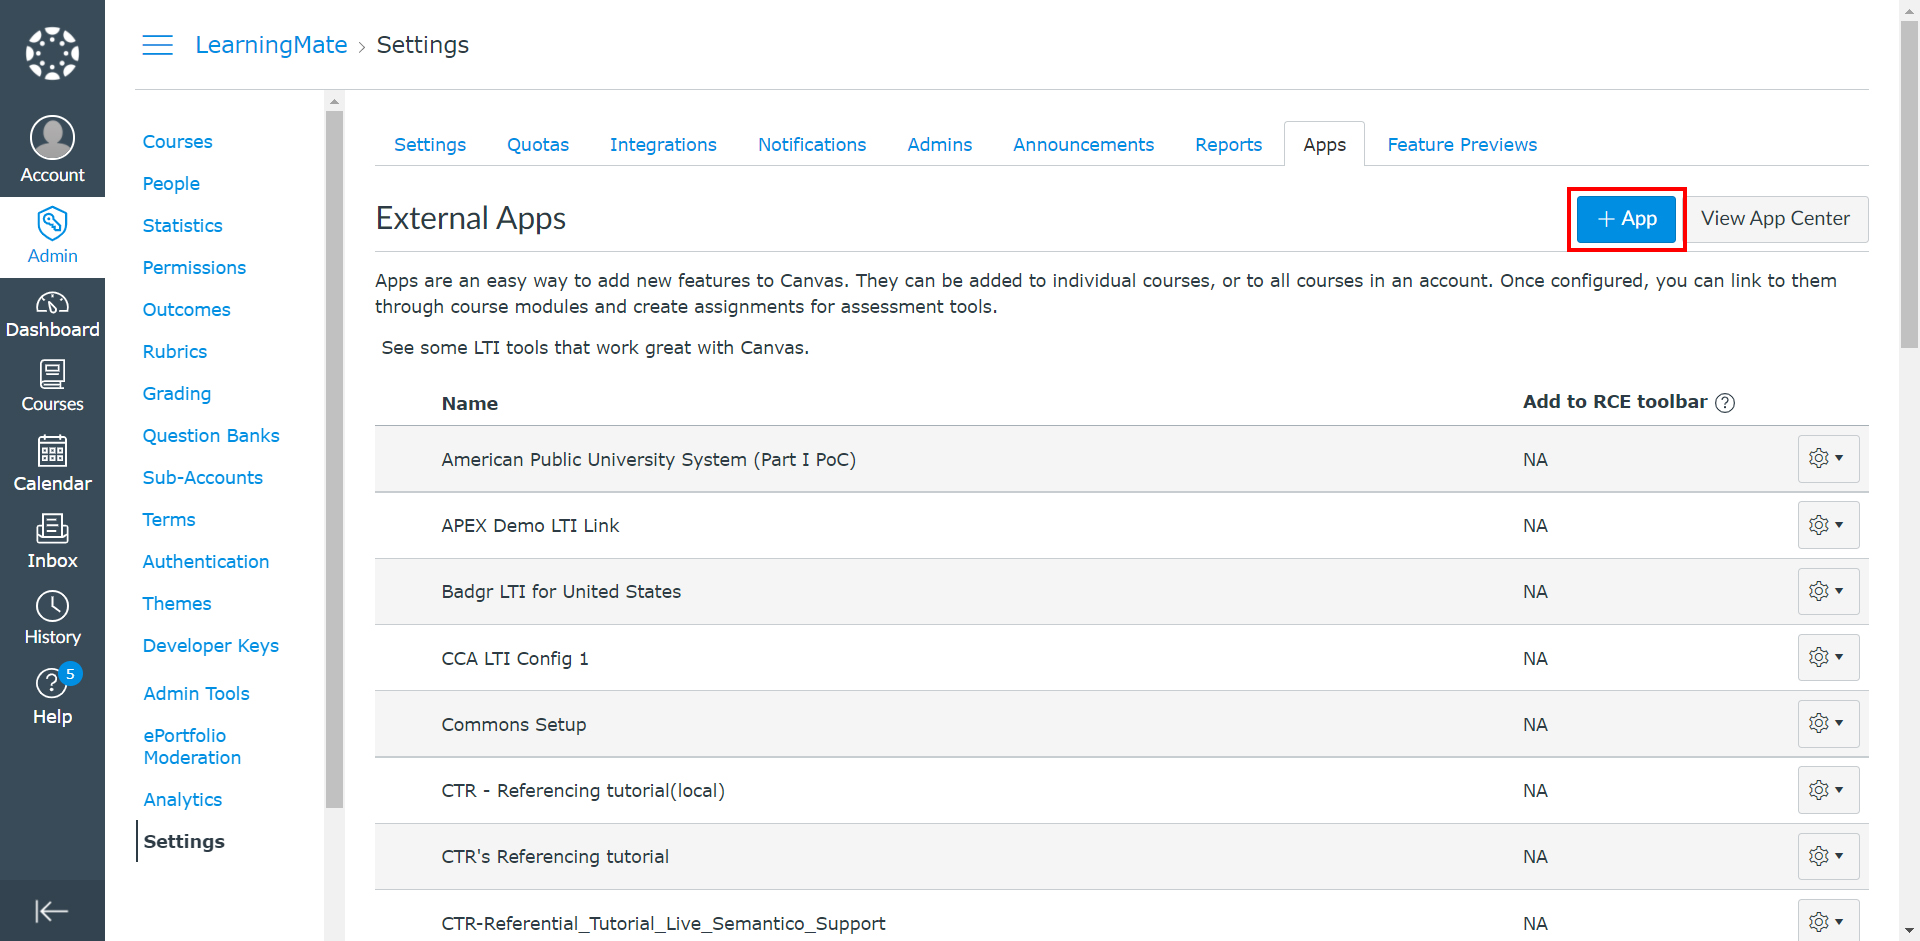Click the 'Name' column header

[470, 404]
